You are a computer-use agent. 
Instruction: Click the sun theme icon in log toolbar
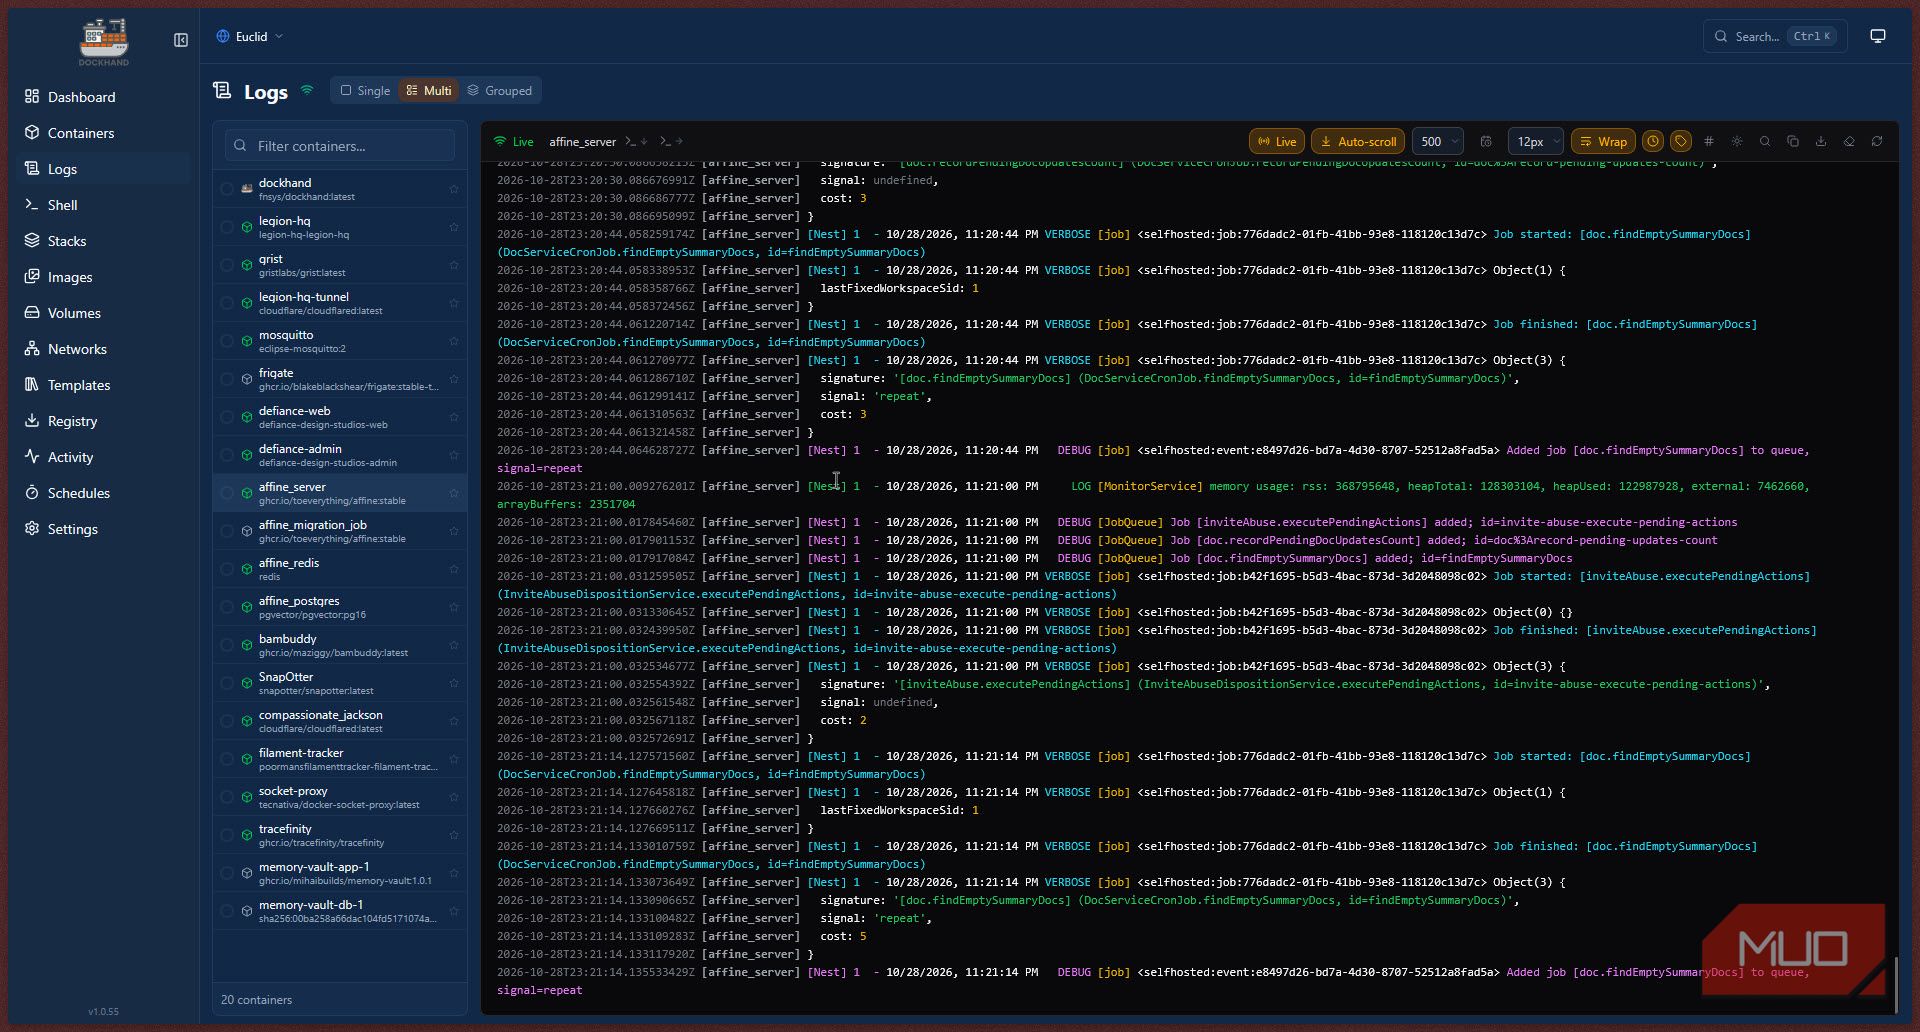coord(1737,141)
